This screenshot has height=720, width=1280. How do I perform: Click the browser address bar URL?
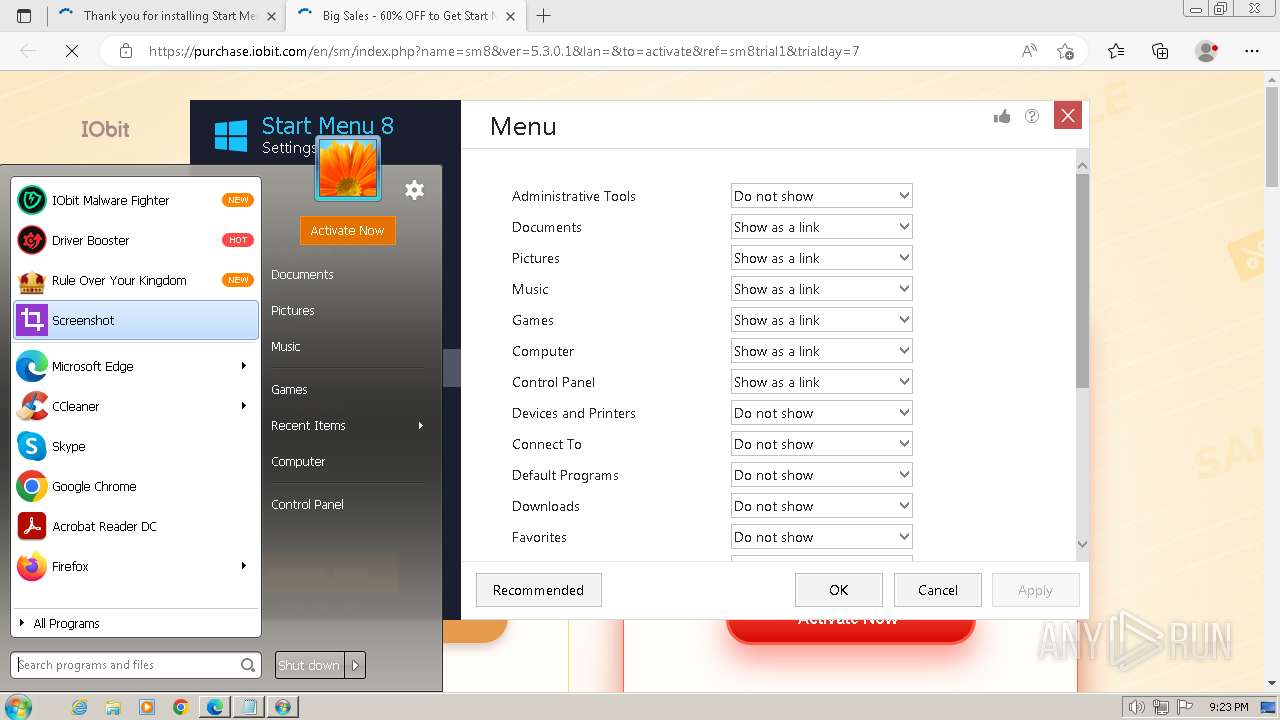tap(504, 51)
